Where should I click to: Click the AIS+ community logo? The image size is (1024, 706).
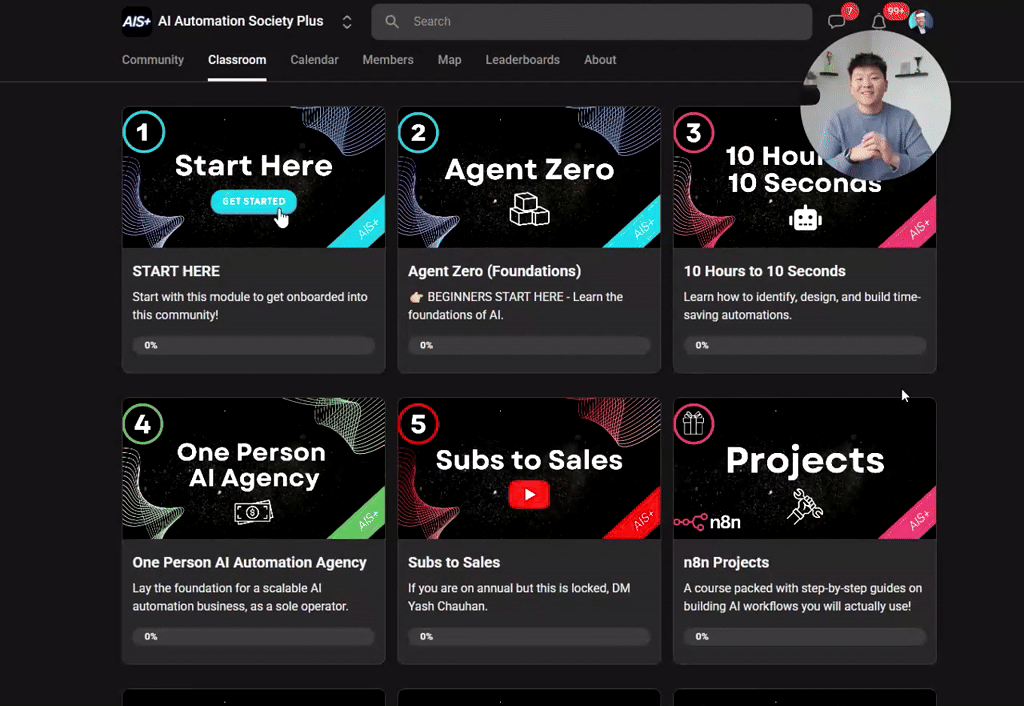(x=136, y=21)
